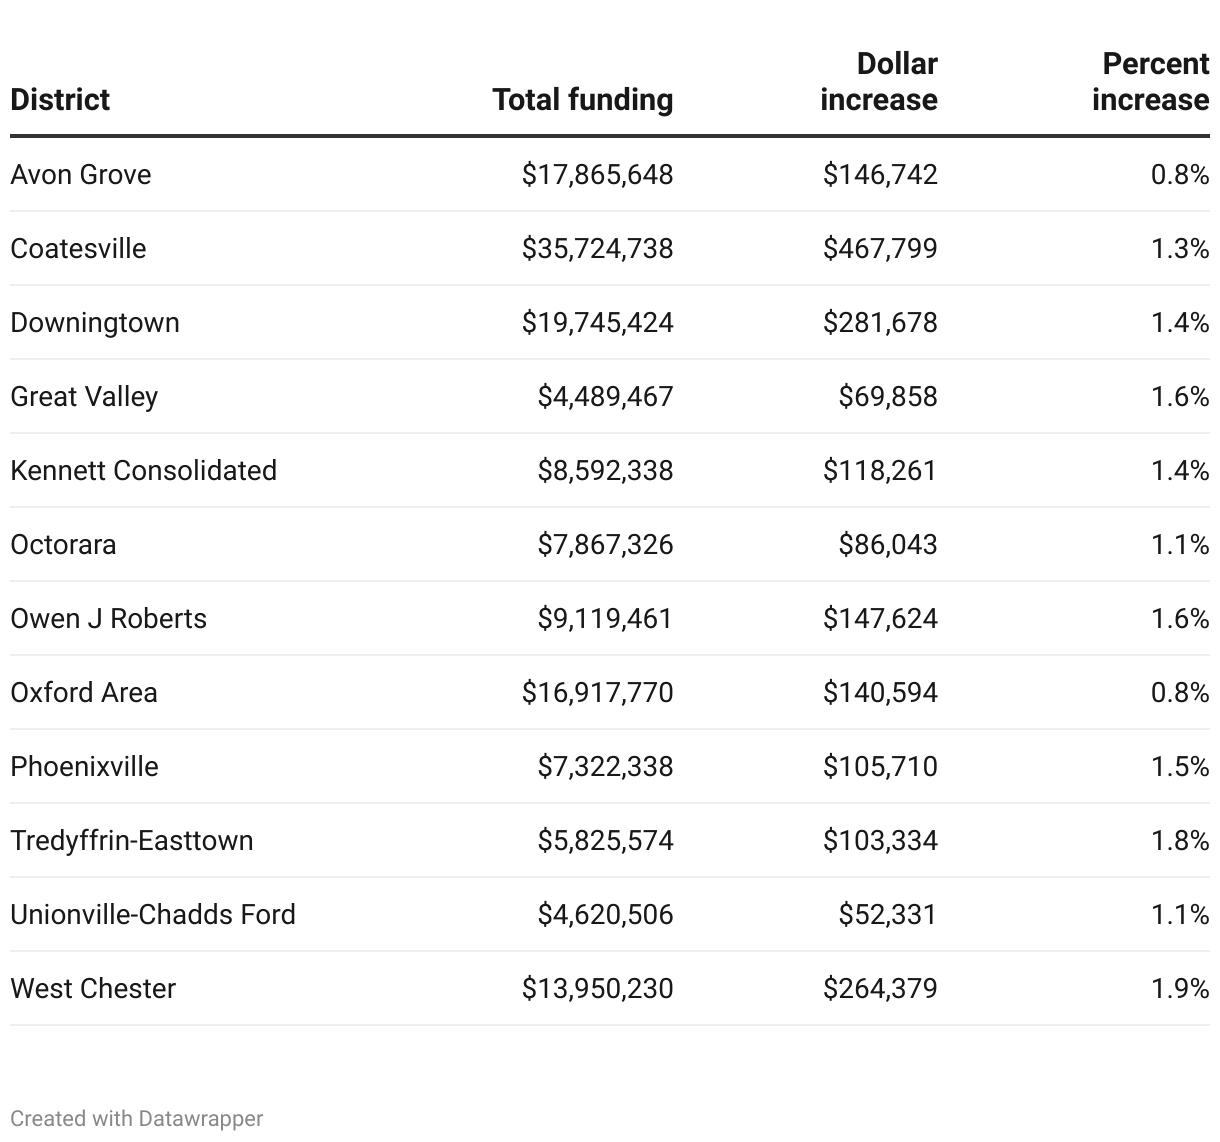Image resolution: width=1220 pixels, height=1142 pixels.
Task: Select the Dollar increase column header
Action: pyautogui.click(x=878, y=82)
